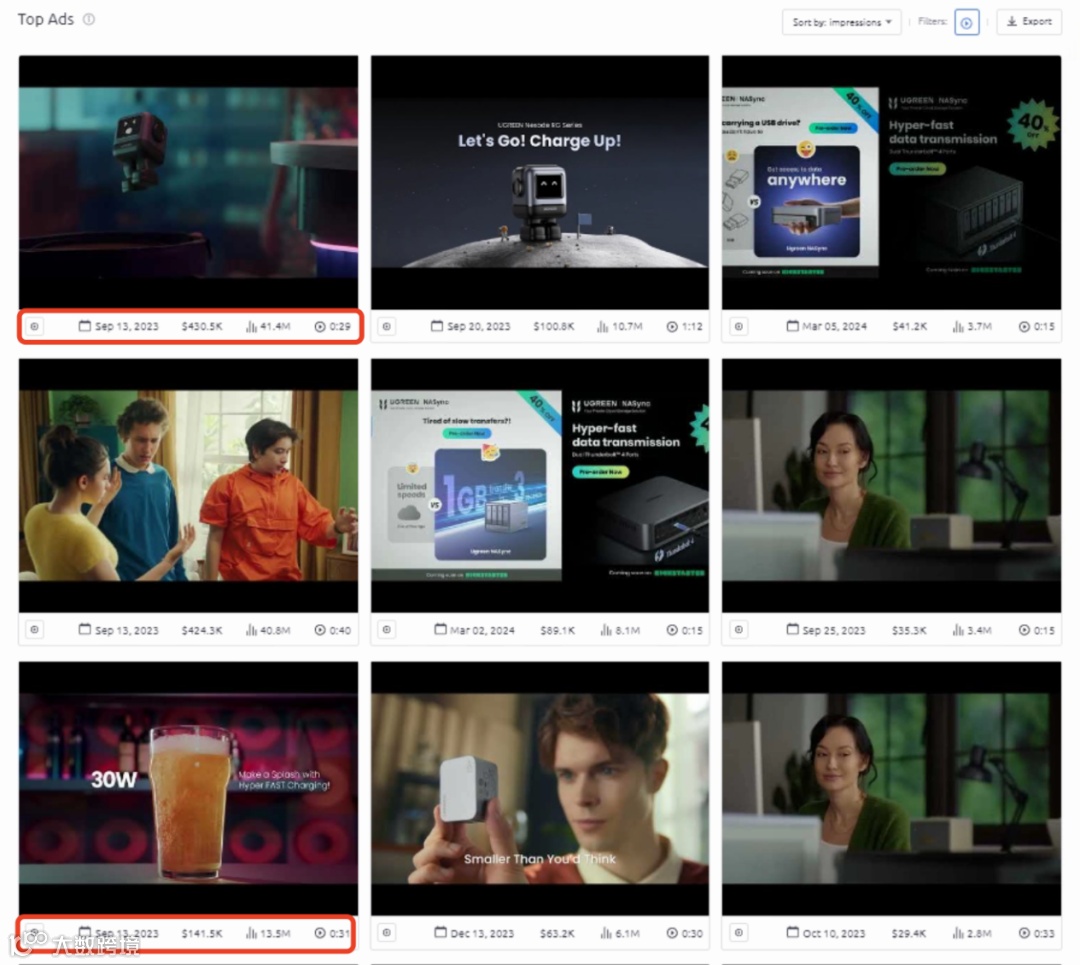Viewport: 1080px width, 965px height.
Task: Click the play duration icon beside 0:29
Action: [320, 326]
